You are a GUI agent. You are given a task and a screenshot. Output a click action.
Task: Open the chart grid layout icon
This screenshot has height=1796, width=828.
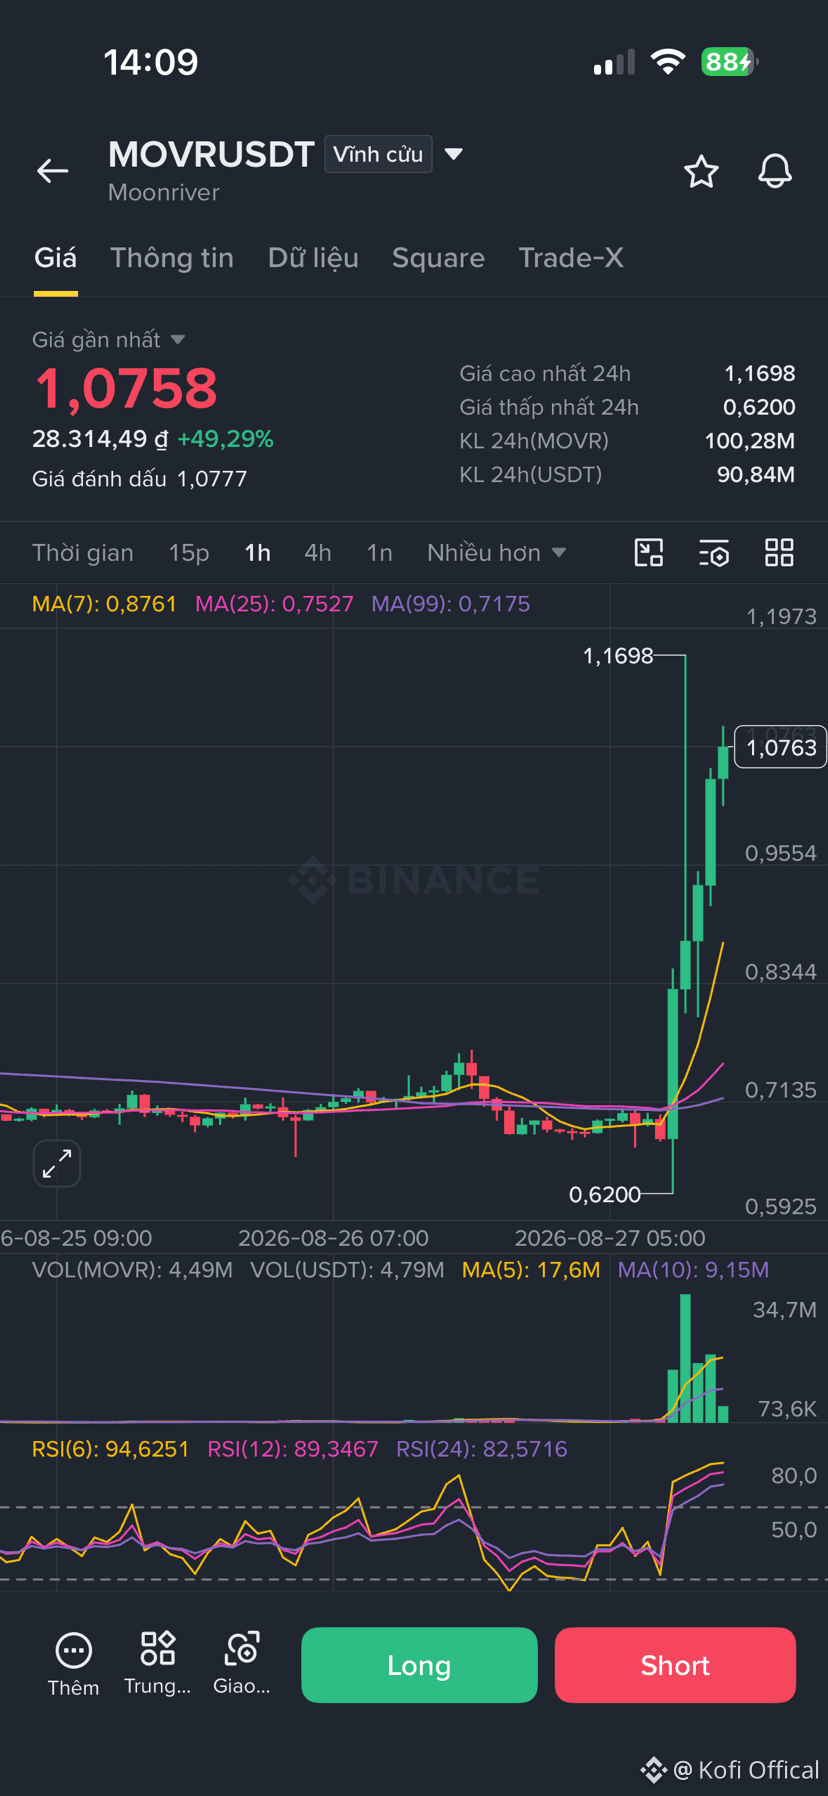779,553
